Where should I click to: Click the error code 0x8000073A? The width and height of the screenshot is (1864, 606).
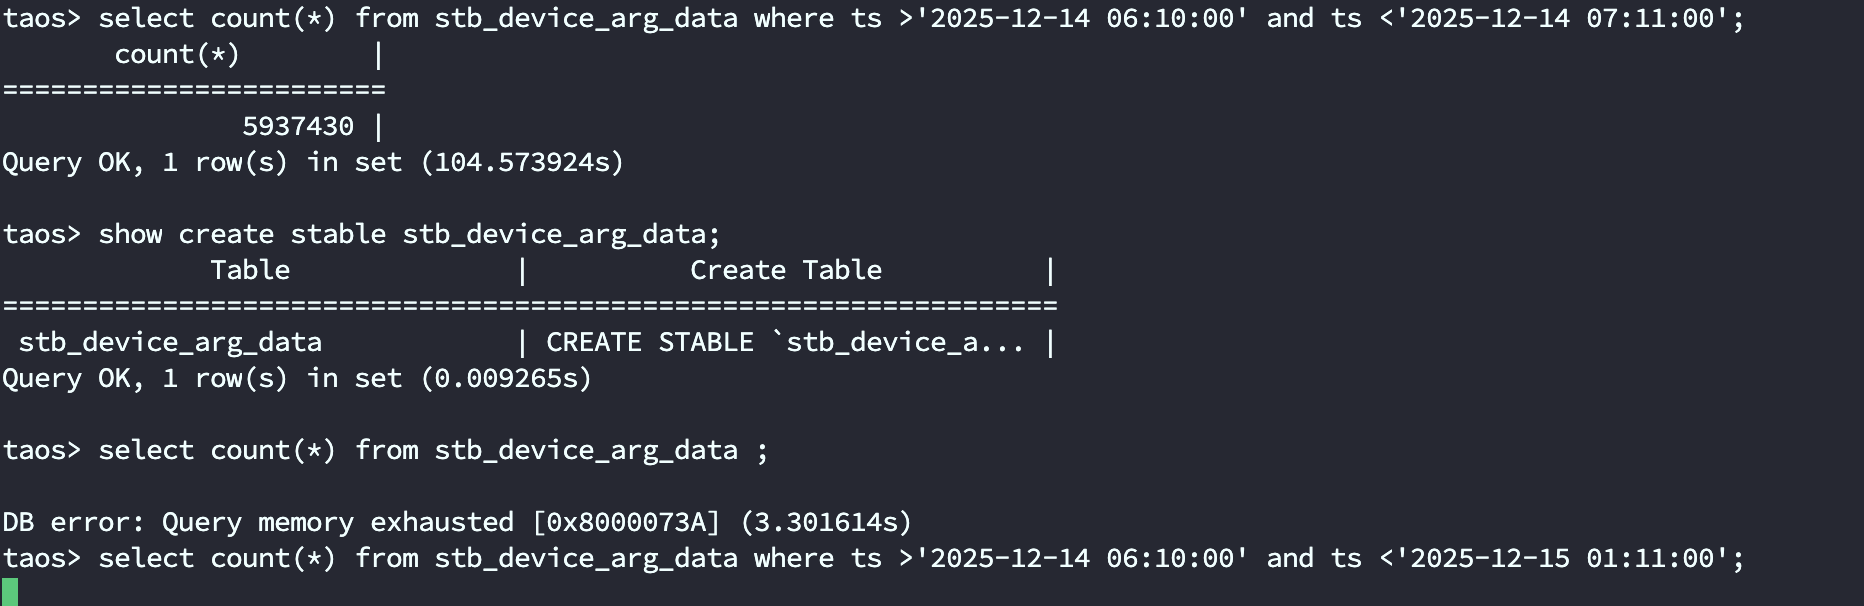[626, 522]
